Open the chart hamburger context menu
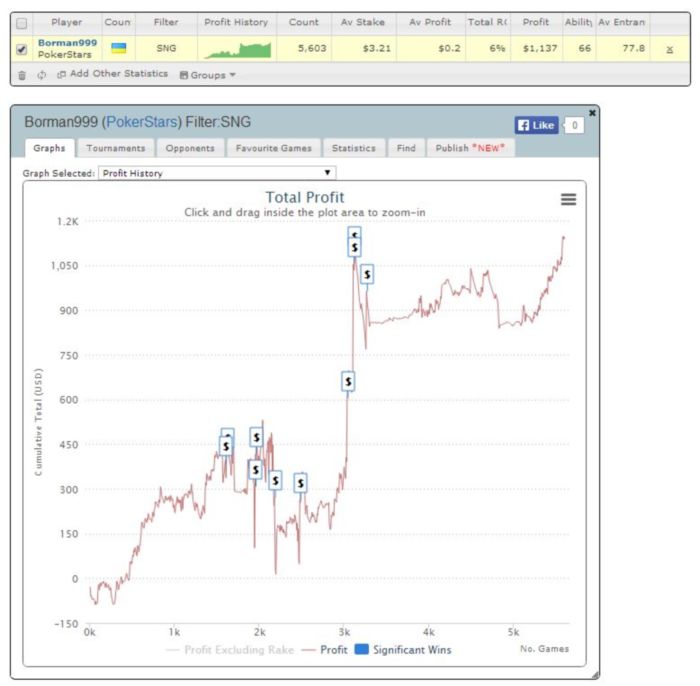 tap(568, 199)
